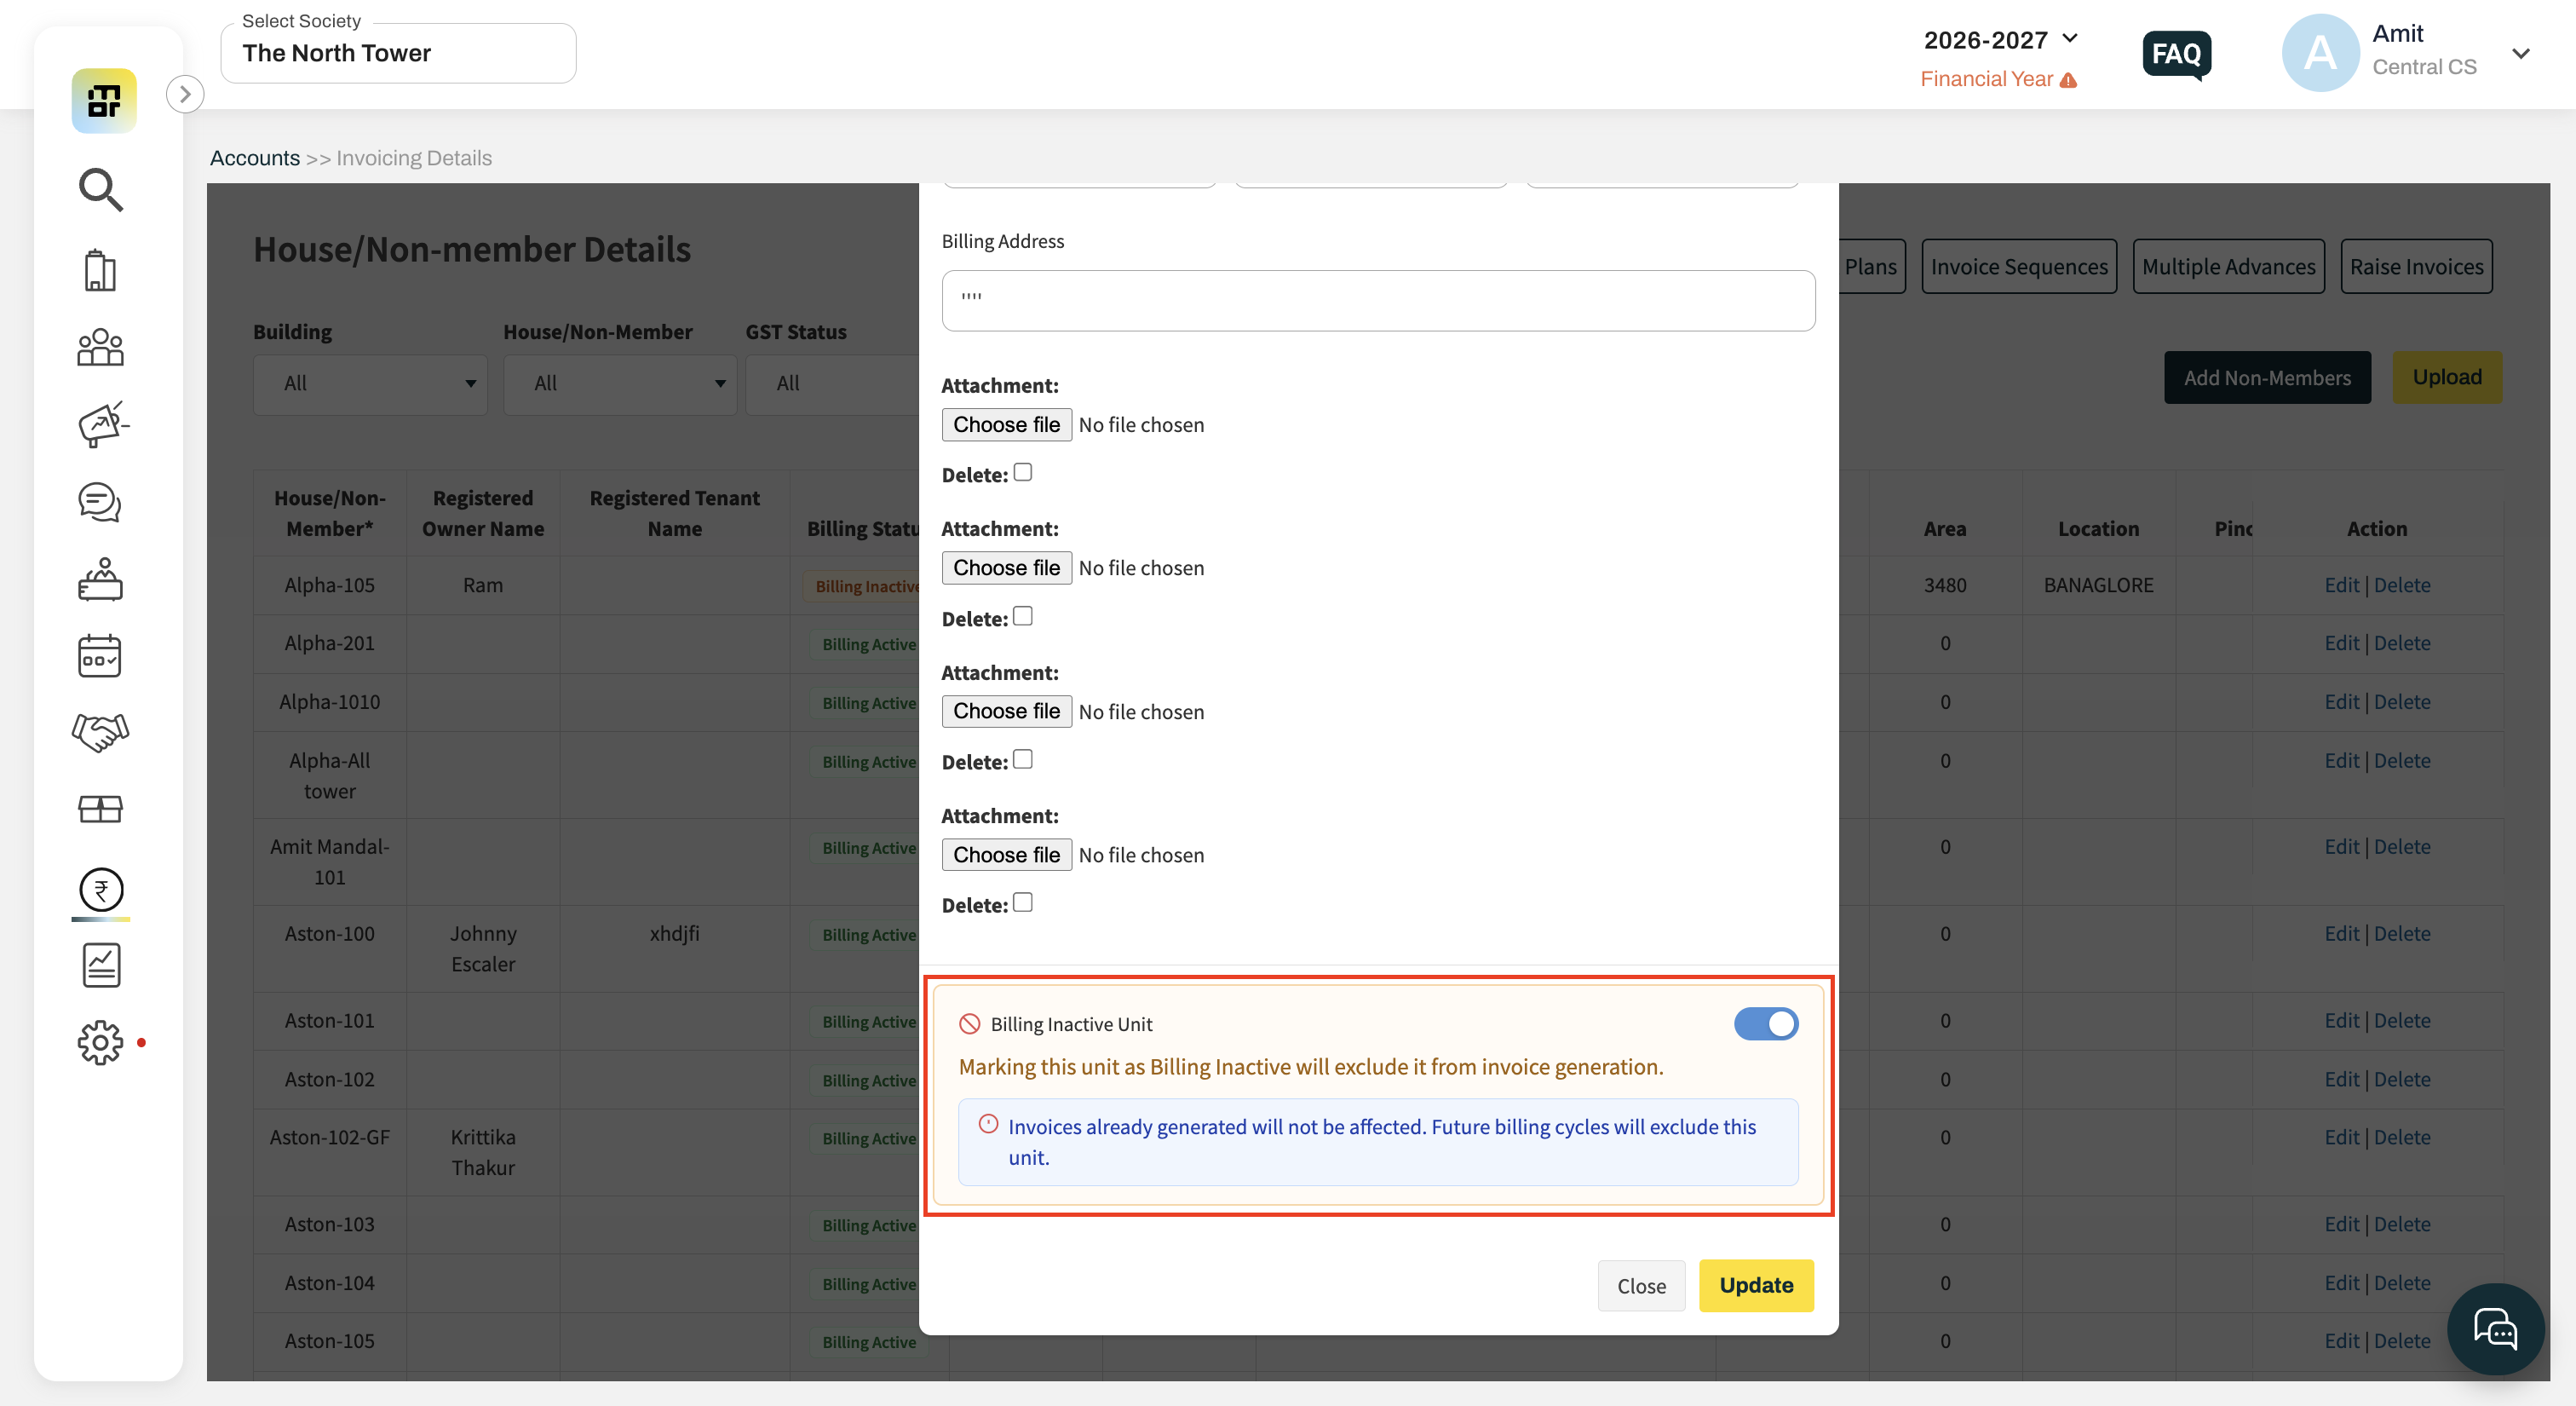Click the search magnifier sidebar icon
The height and width of the screenshot is (1406, 2576).
[x=101, y=190]
